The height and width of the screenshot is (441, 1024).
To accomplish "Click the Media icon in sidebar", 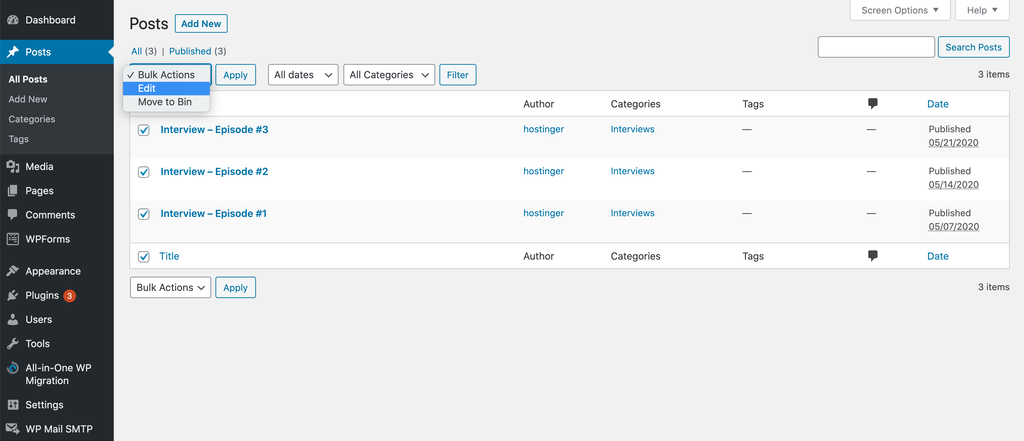I will click(x=12, y=167).
